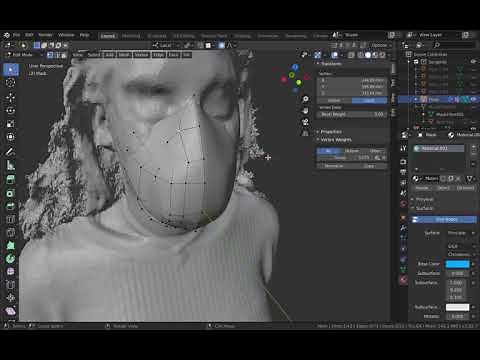The height and width of the screenshot is (360, 480).
Task: Select the Select Box tool in toolbar
Action: coord(11,70)
